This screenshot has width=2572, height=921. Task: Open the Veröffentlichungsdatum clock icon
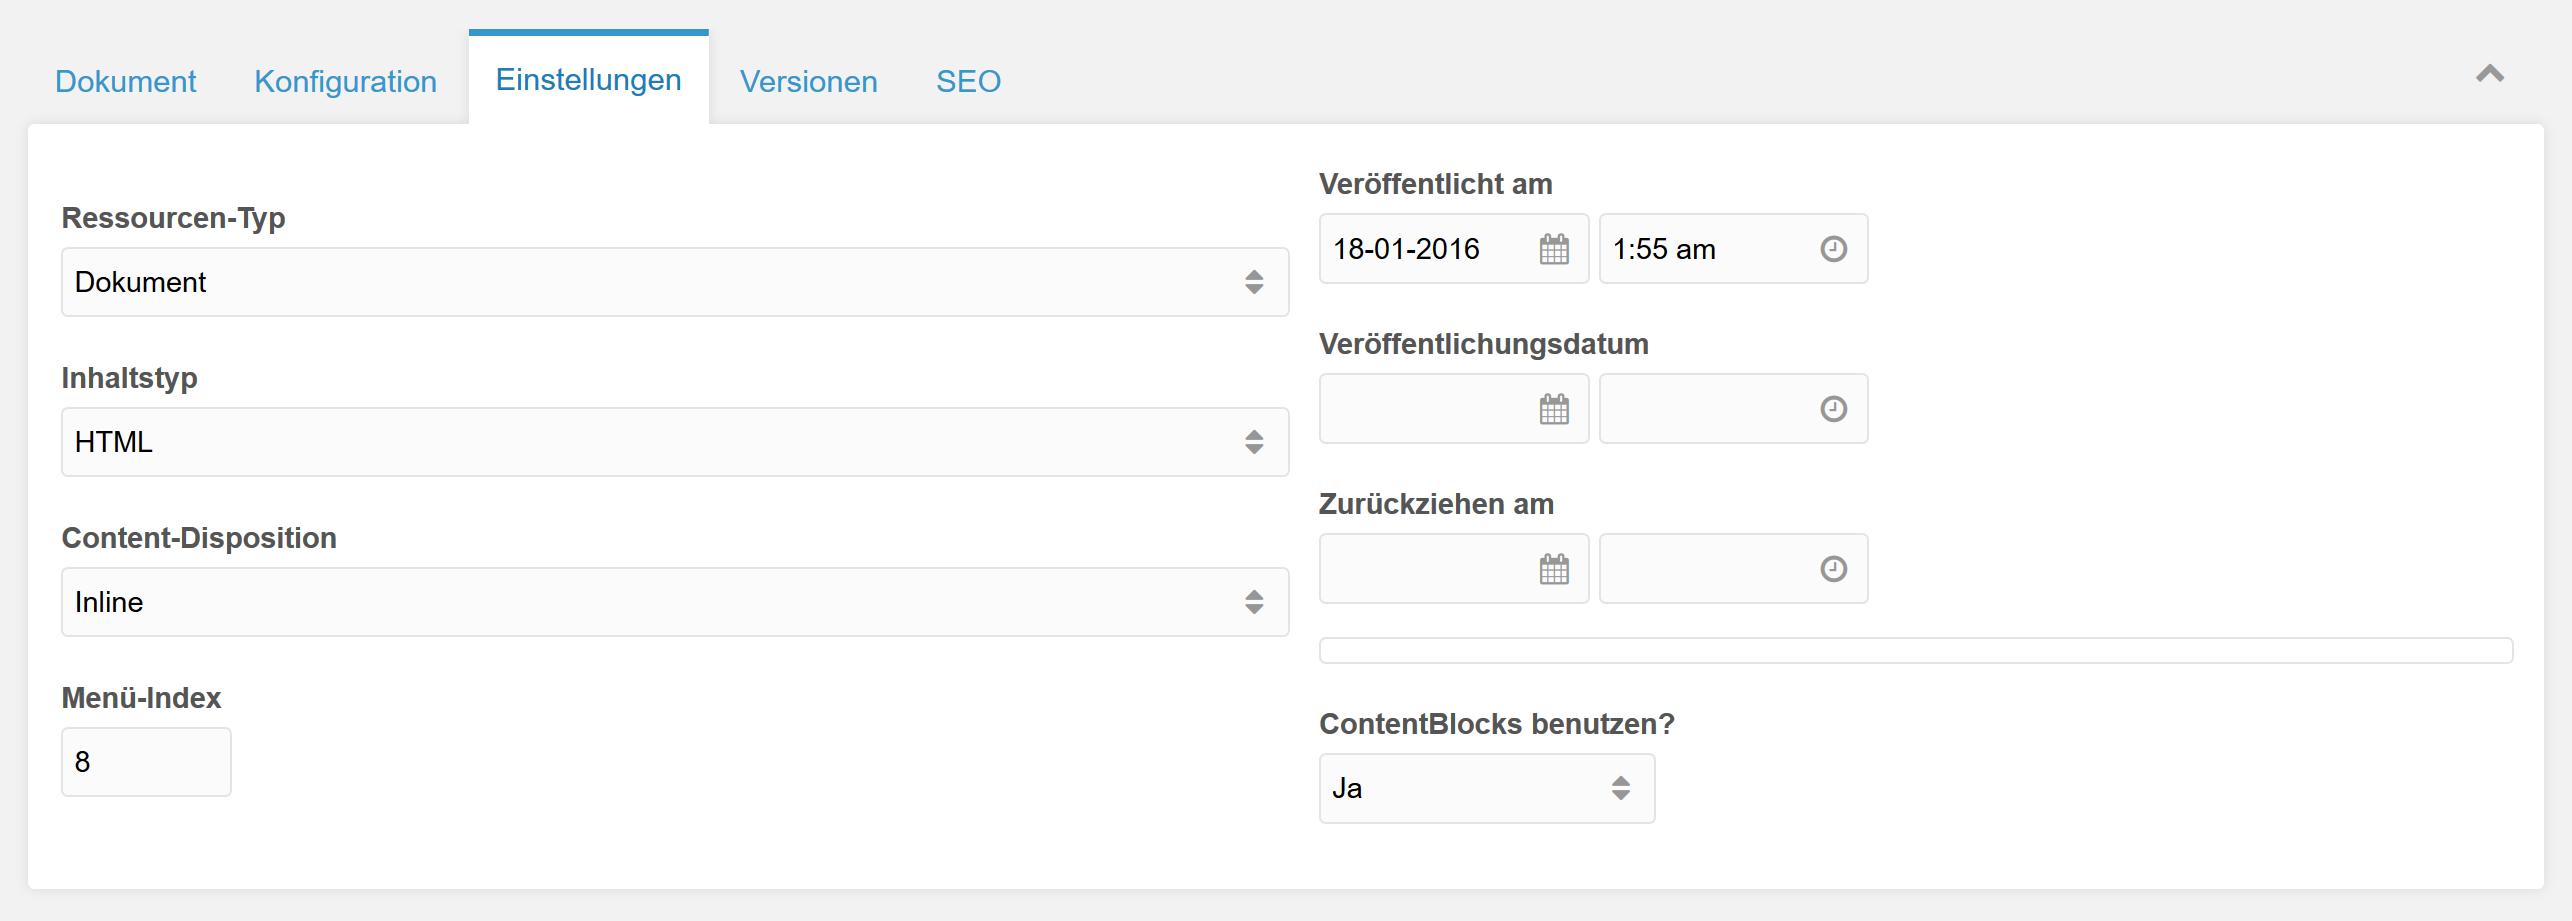tap(1833, 409)
